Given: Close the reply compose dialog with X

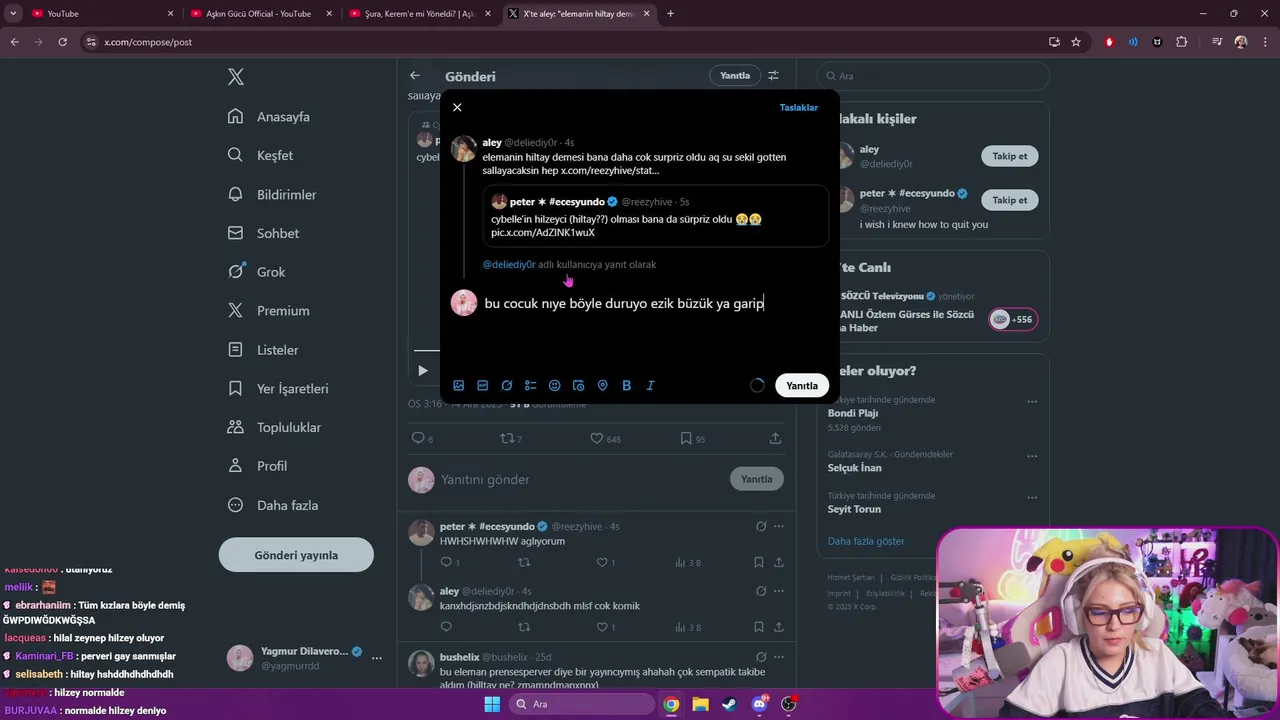Looking at the screenshot, I should click(457, 107).
